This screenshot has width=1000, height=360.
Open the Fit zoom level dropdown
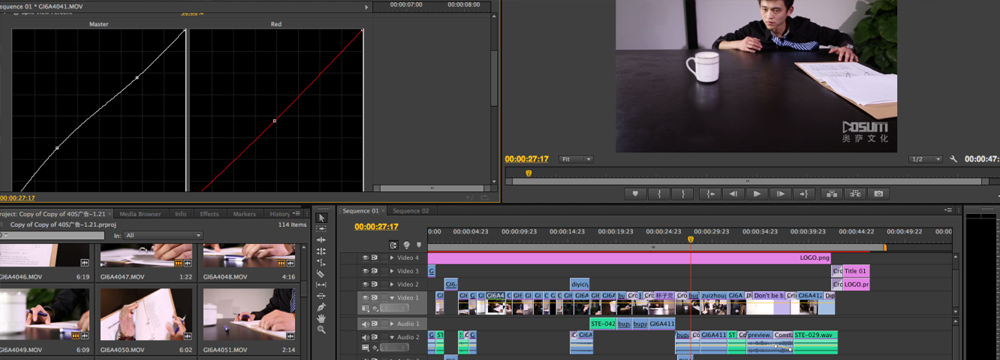(575, 159)
